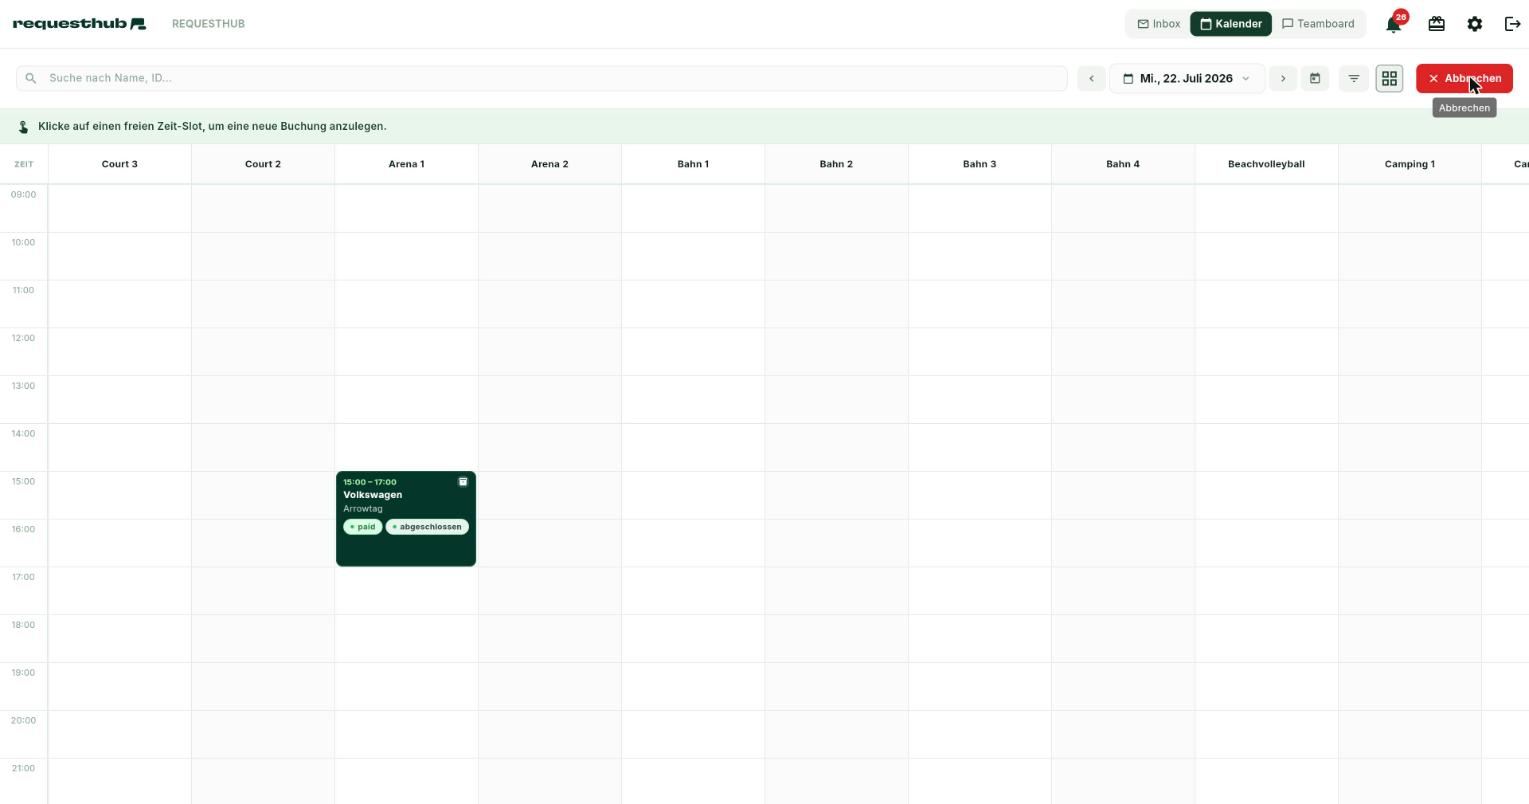
Task: Go to the next day arrow
Action: 1283,78
